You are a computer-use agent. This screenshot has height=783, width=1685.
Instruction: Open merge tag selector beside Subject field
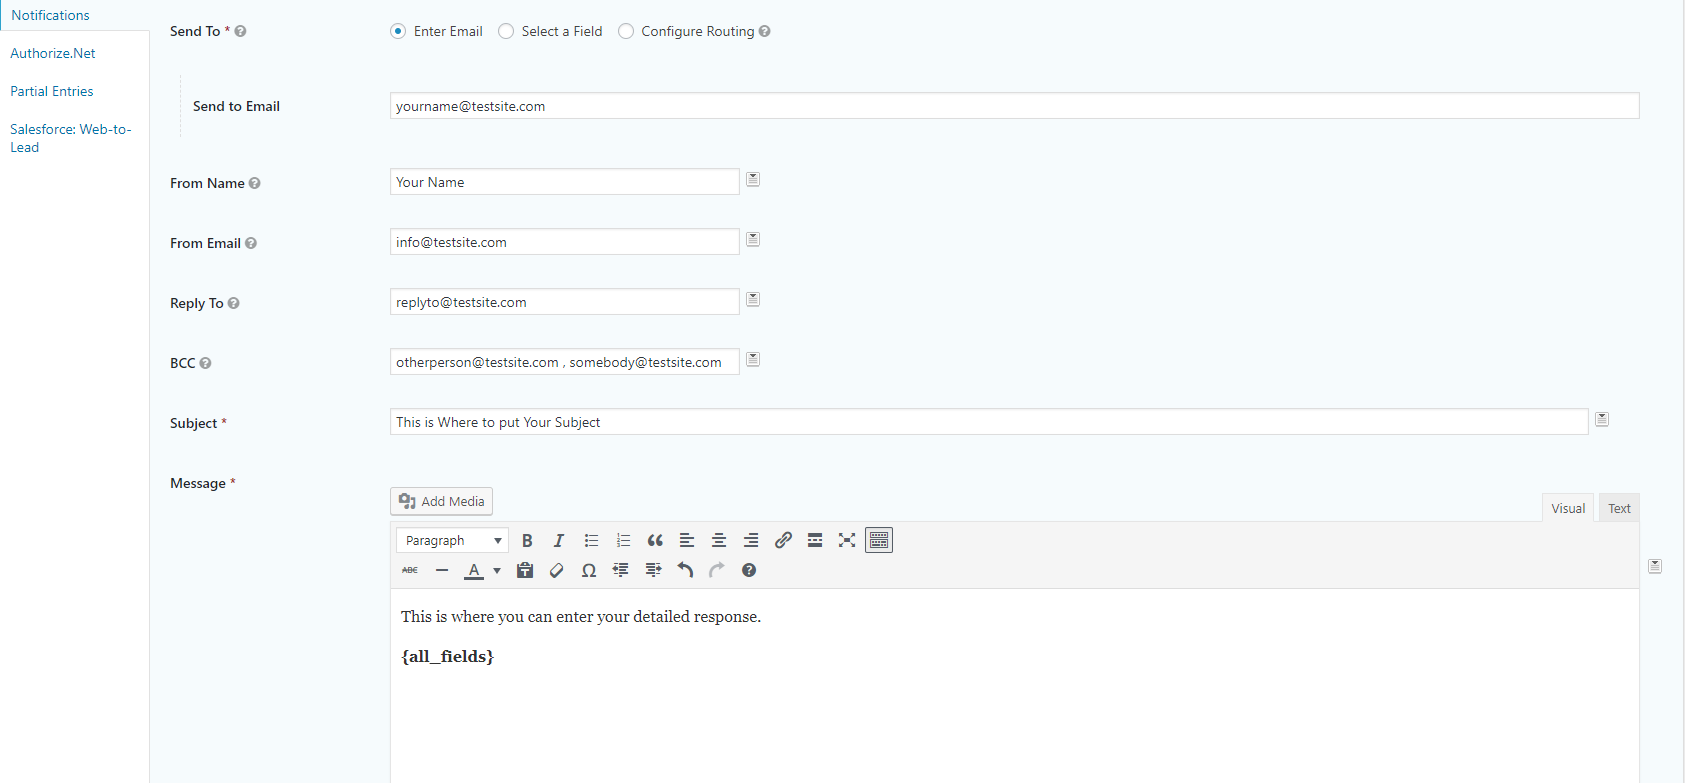(x=1602, y=420)
